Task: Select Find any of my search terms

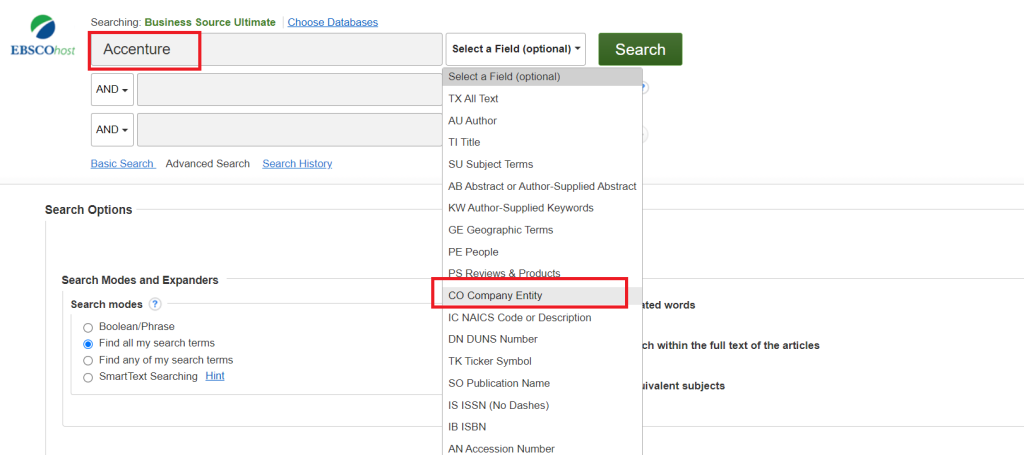Action: (x=88, y=360)
